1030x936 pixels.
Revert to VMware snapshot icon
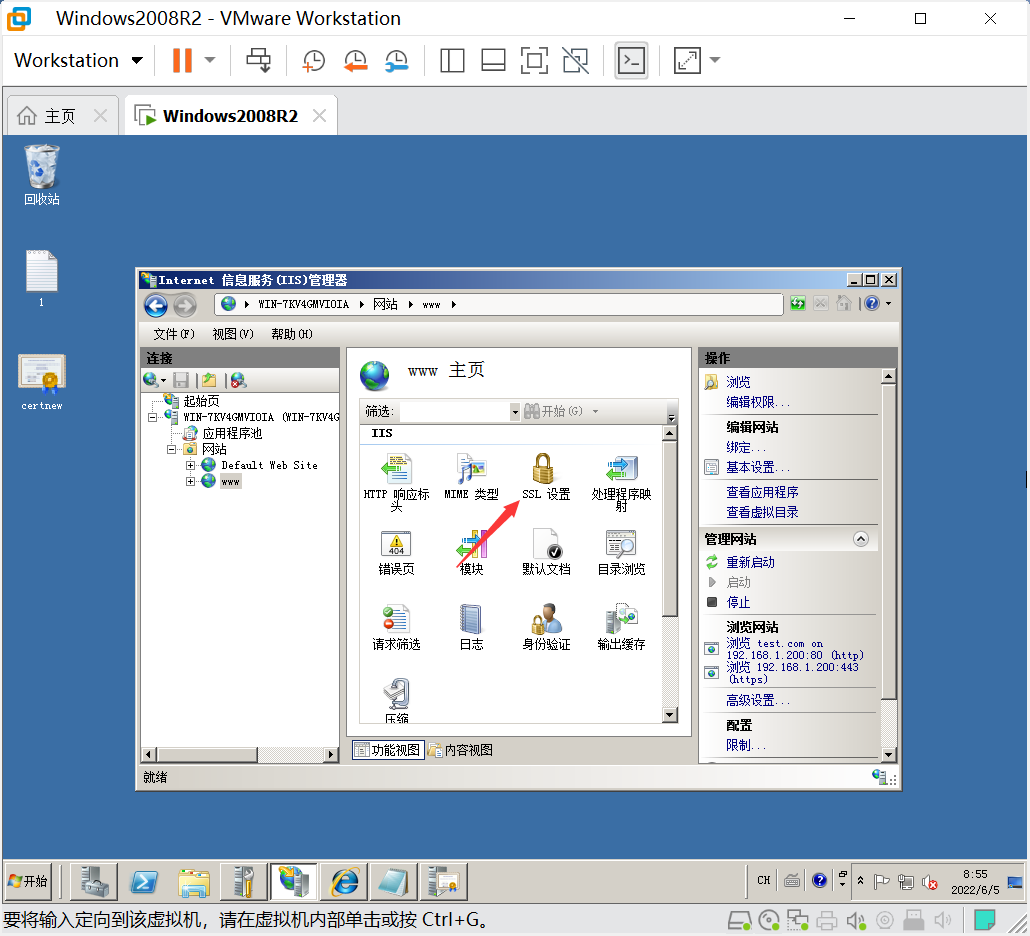point(355,60)
